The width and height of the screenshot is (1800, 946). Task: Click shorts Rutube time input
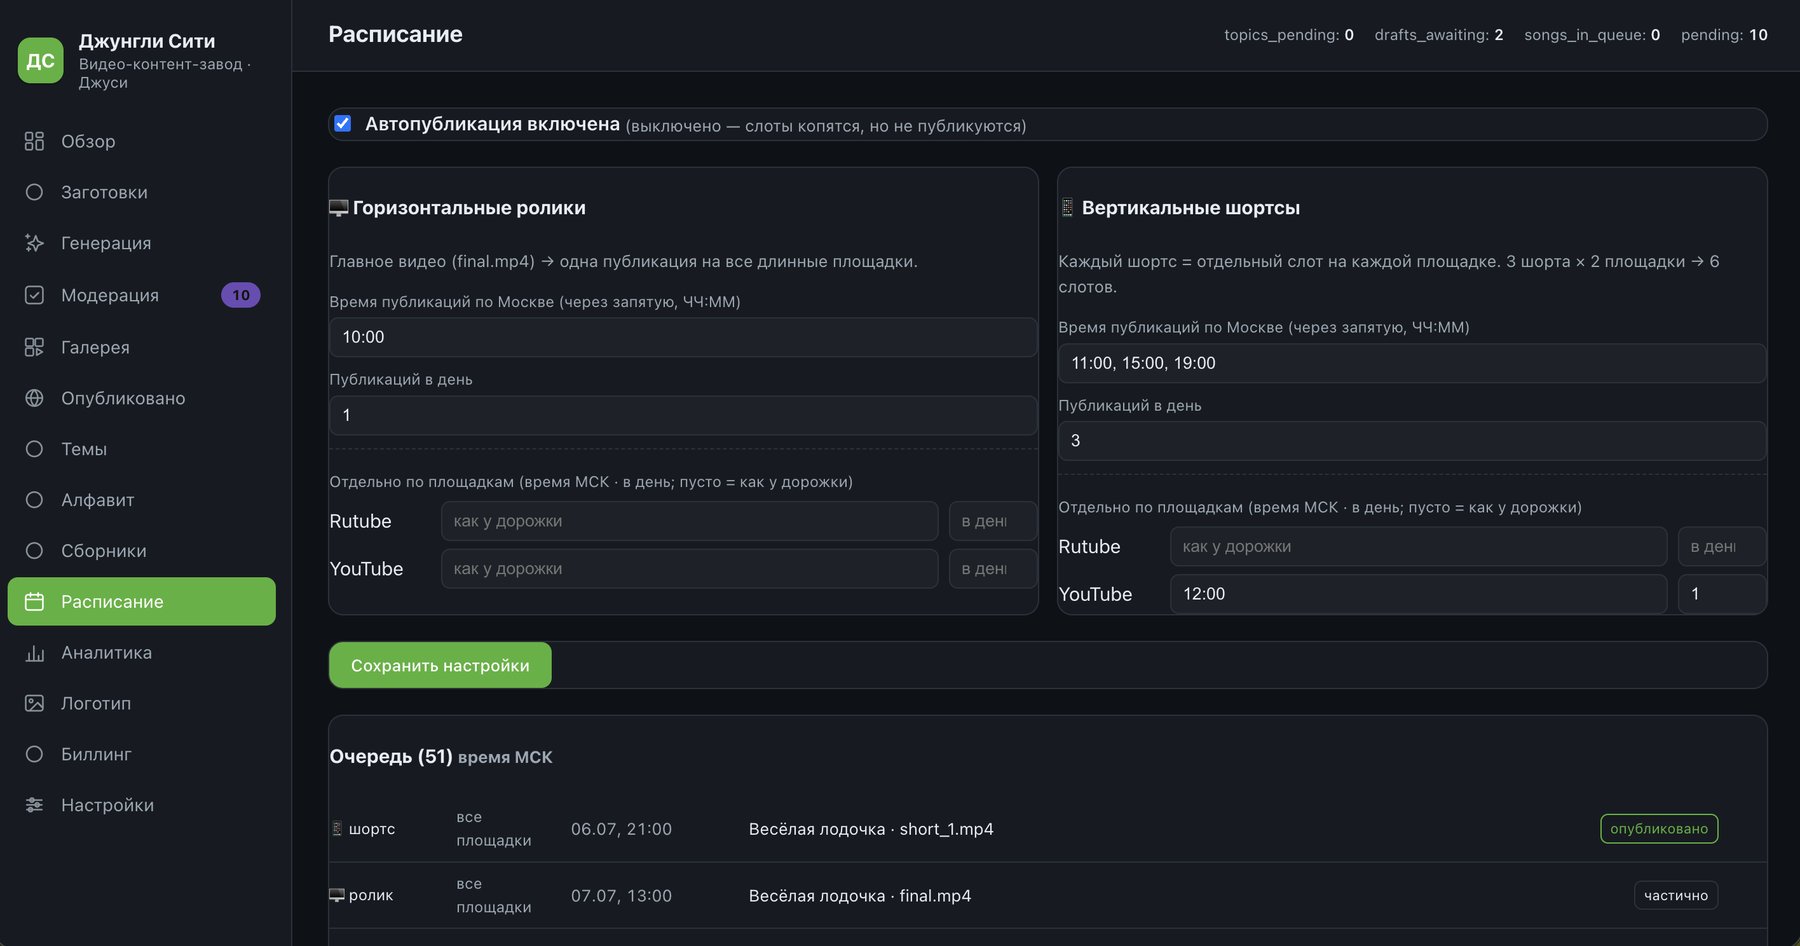pos(1419,547)
